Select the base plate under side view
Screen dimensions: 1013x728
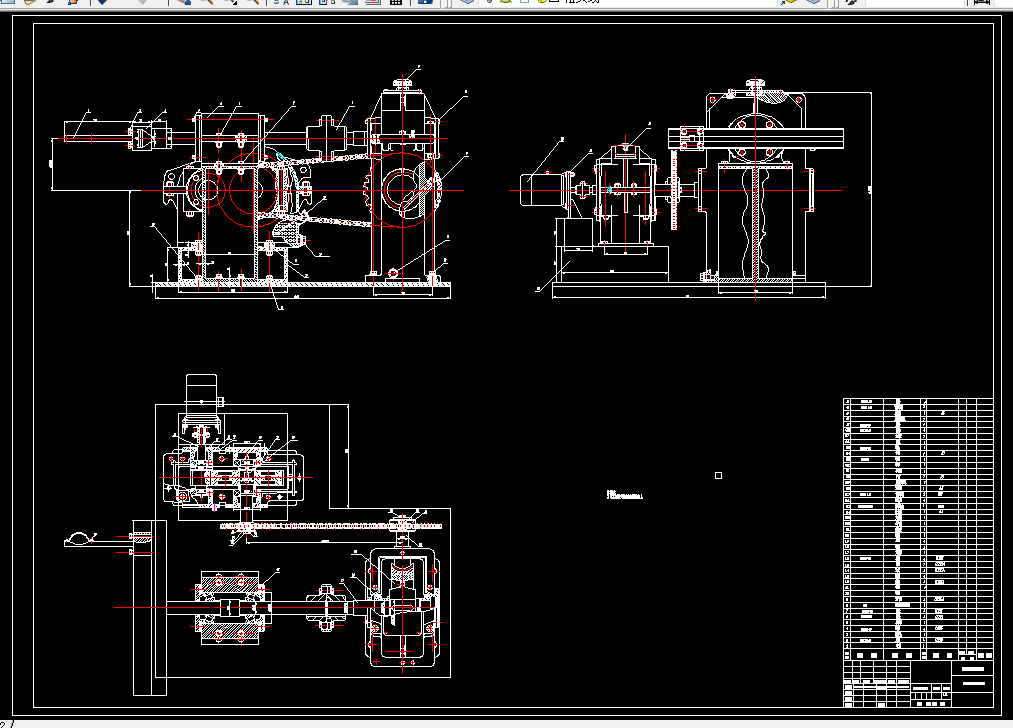tap(689, 289)
